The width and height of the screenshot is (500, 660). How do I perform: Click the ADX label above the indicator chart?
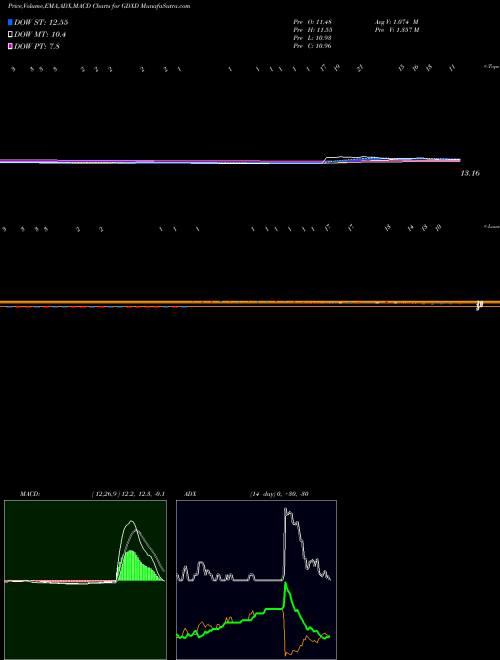pyautogui.click(x=191, y=494)
